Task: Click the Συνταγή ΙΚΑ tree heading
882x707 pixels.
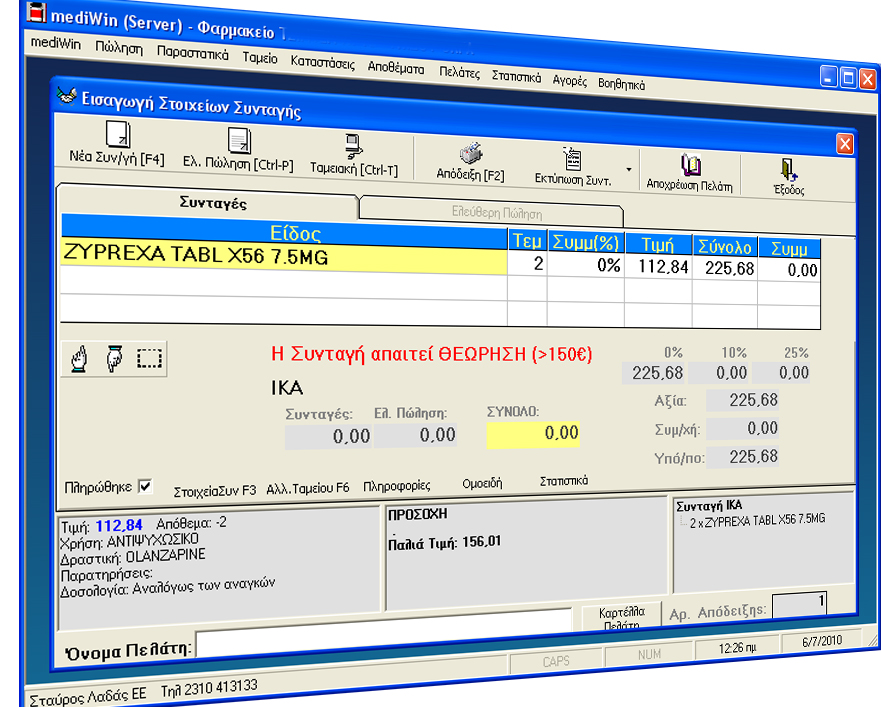Action: point(709,505)
